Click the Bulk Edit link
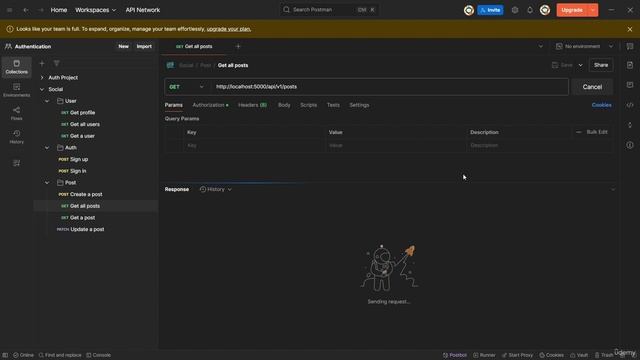The width and height of the screenshot is (640, 360). point(597,132)
